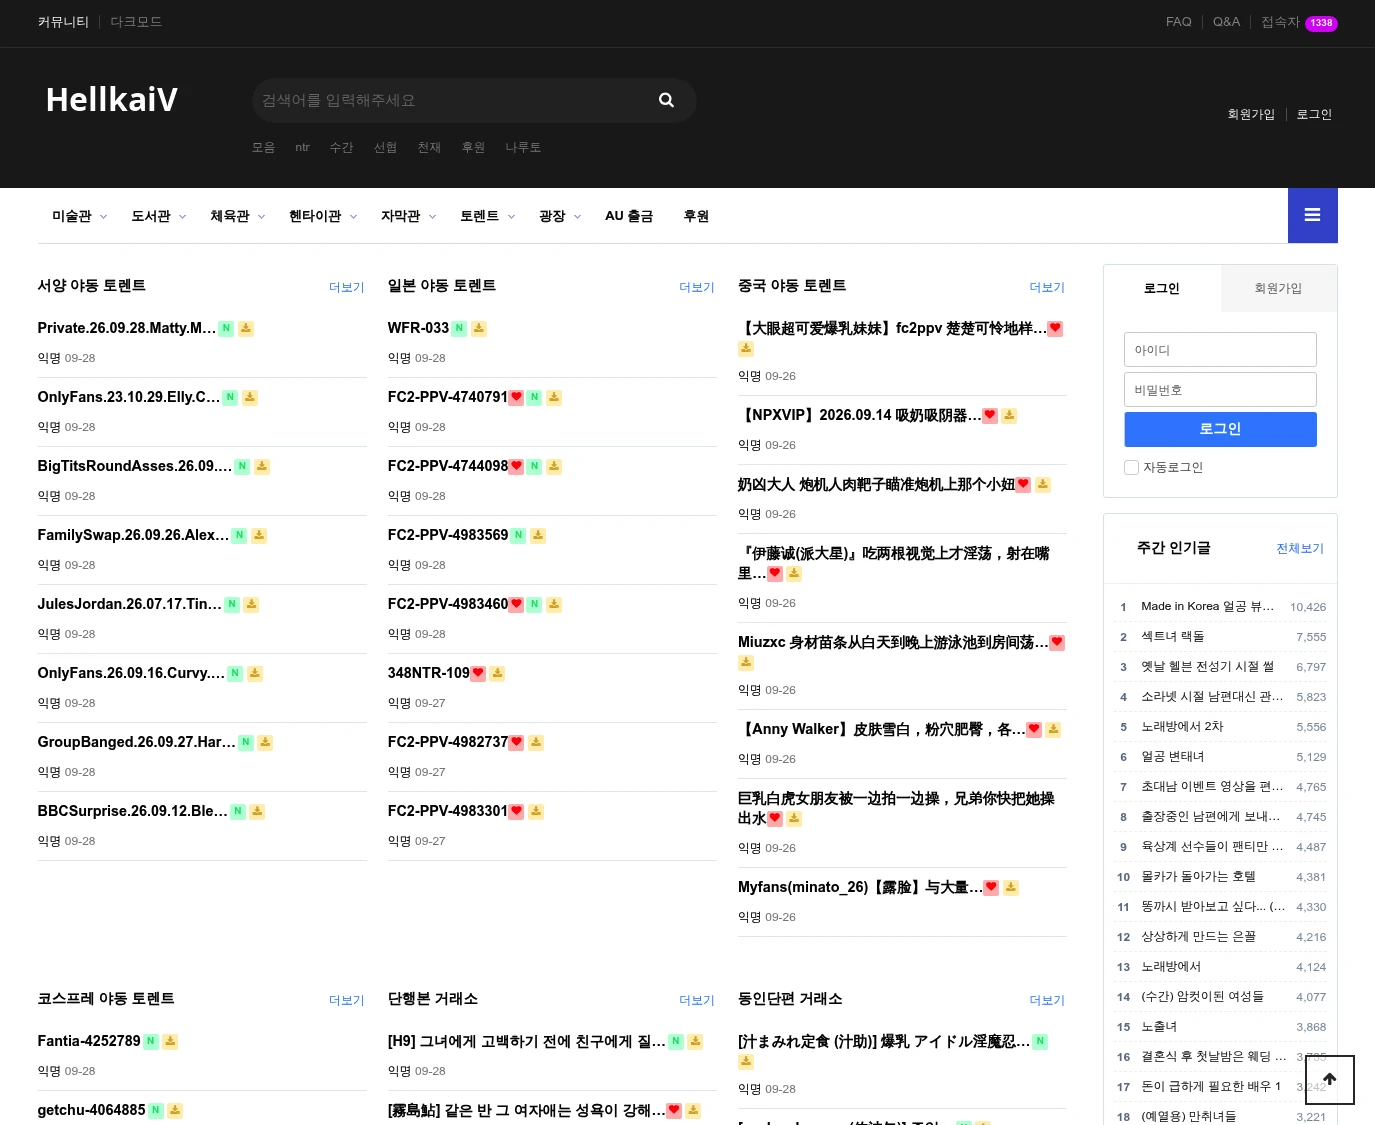Click the 1338 visitors count badge

[1321, 23]
